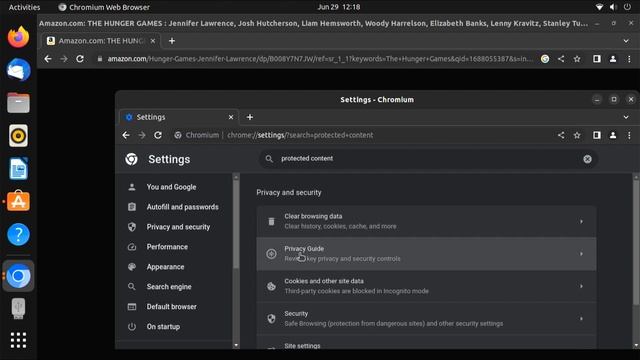
Task: Open clock and calendar in top bar
Action: 339,7
